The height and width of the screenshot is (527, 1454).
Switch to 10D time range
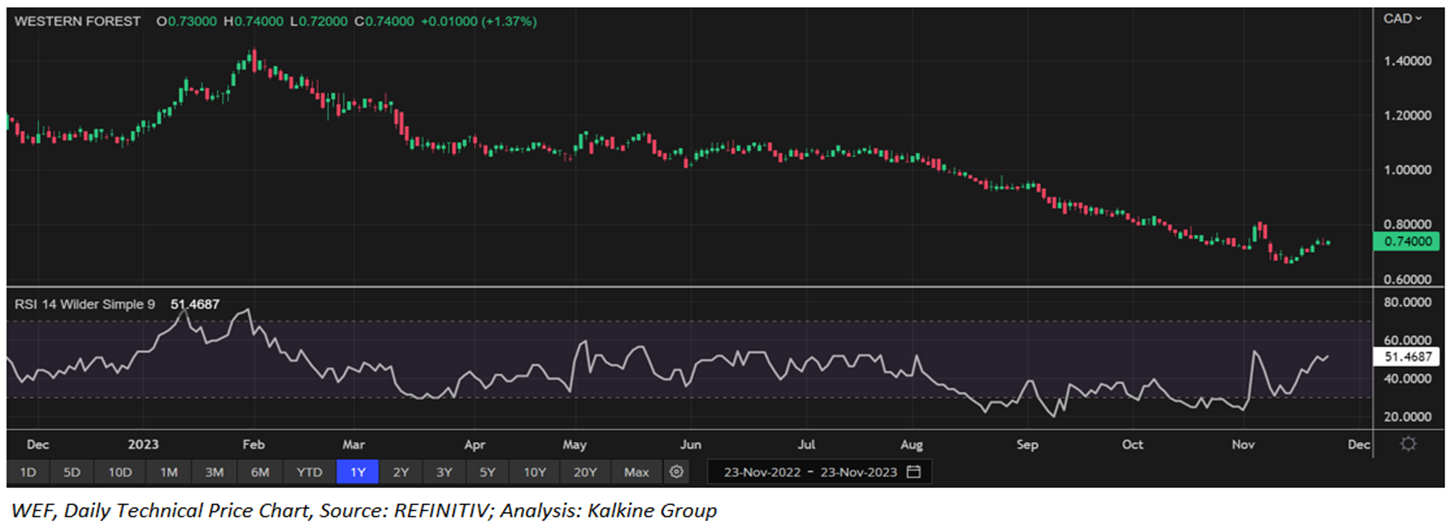coord(120,471)
